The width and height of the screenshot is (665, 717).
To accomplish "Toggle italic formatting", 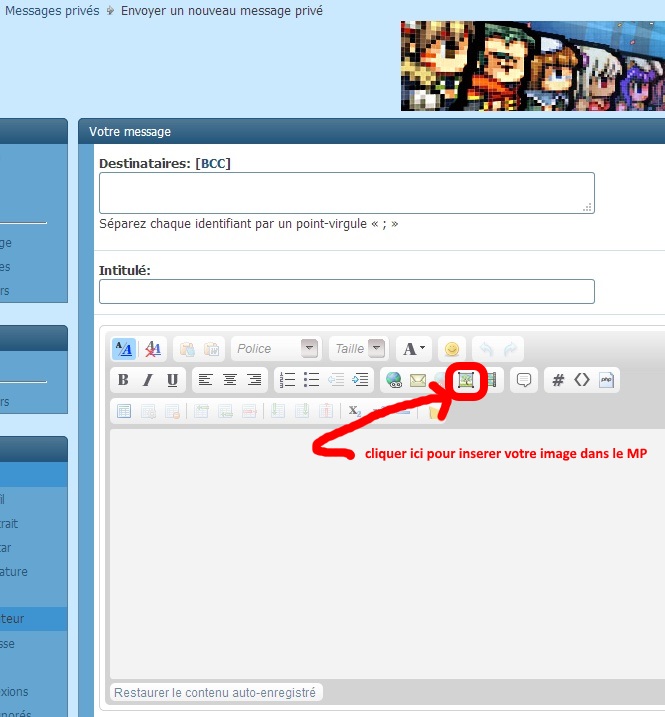I will click(147, 380).
